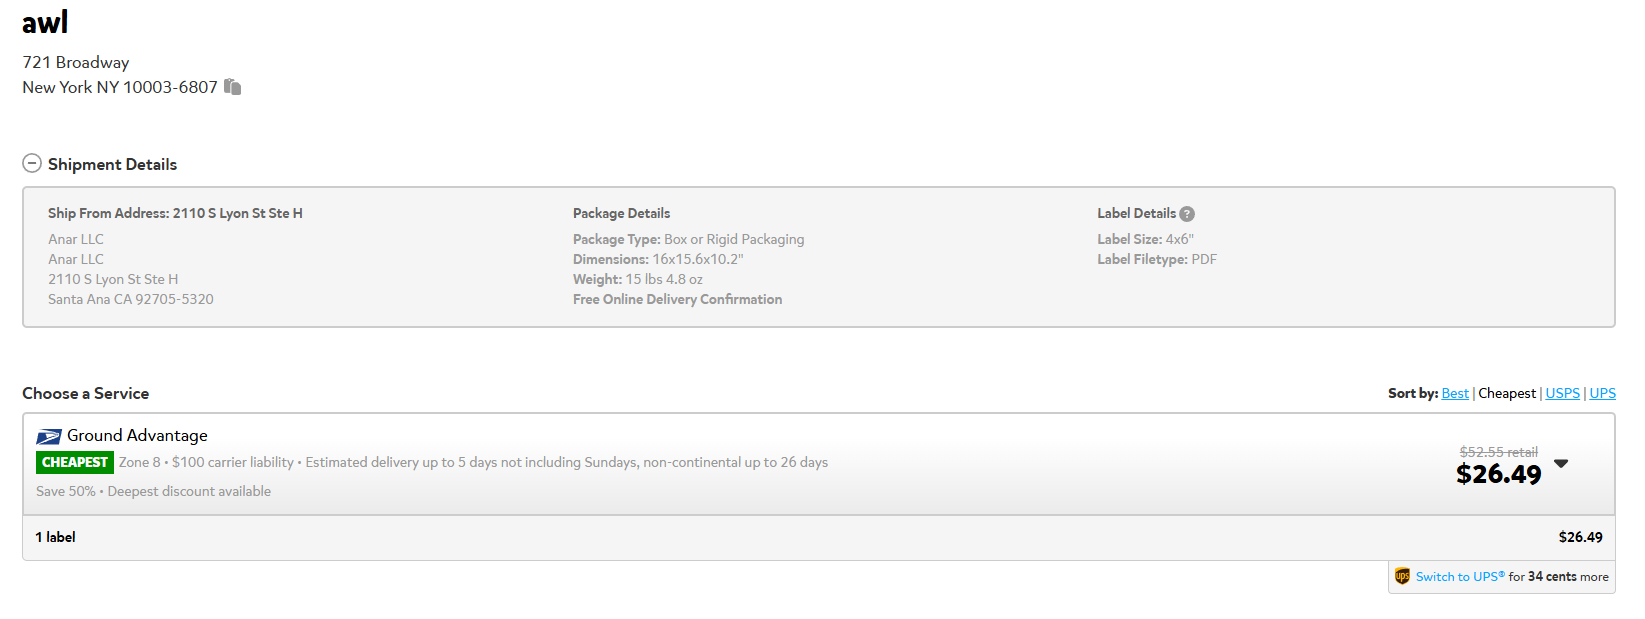Select the Ground Advantage service name
1645x619 pixels.
(137, 435)
